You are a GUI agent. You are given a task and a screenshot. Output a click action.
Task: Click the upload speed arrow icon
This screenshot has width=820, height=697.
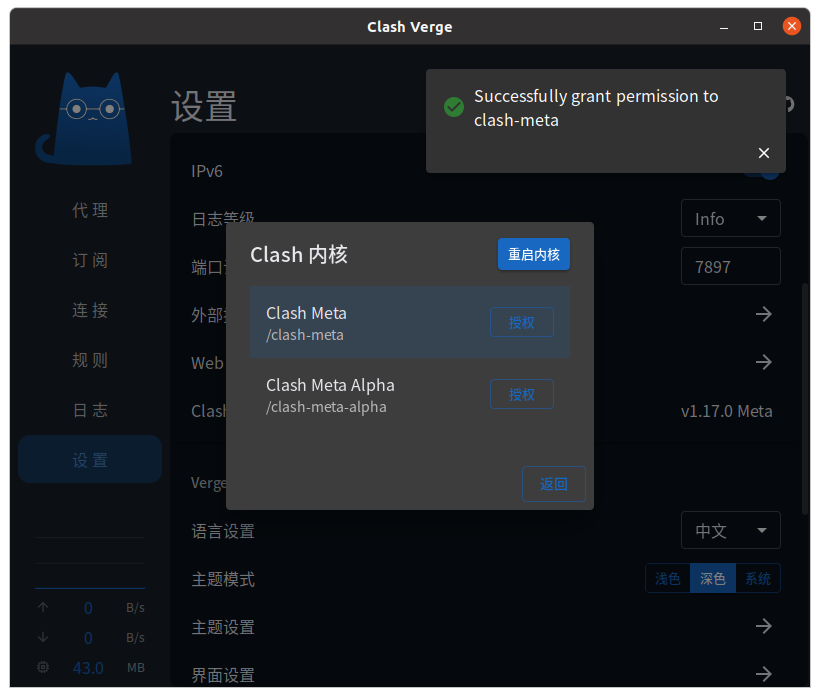[43, 607]
